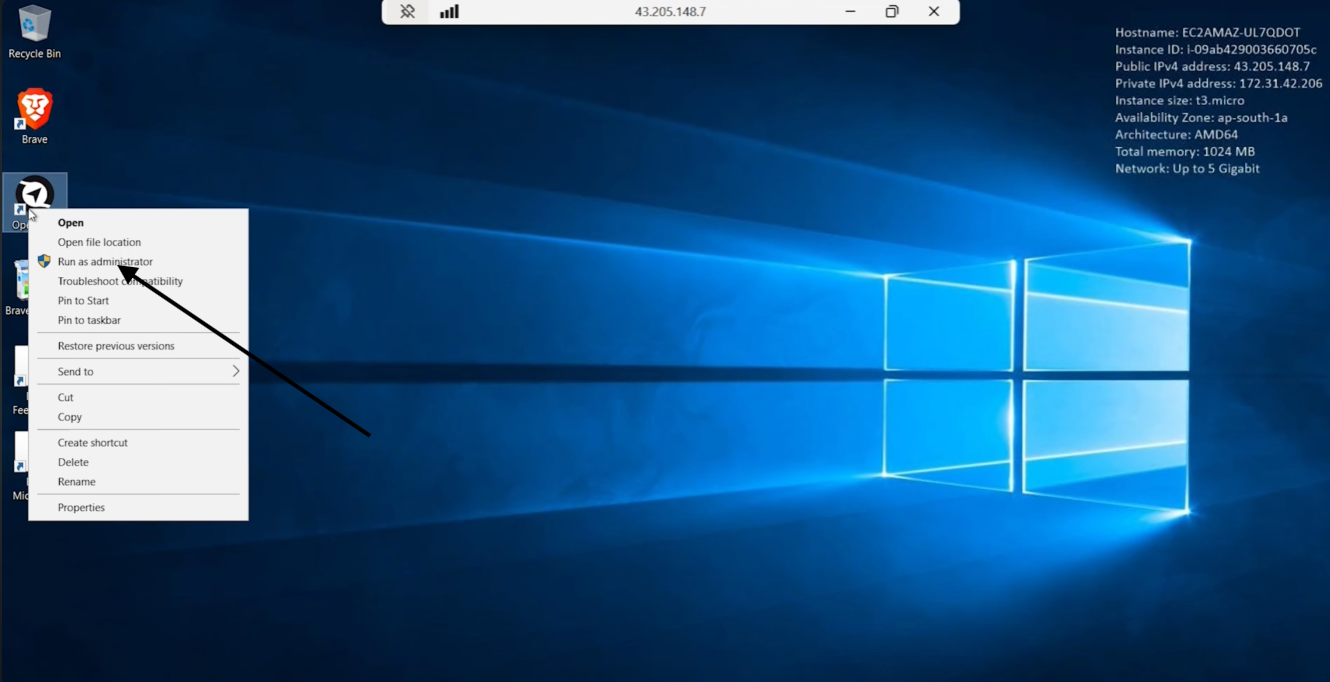The image size is (1330, 682).
Task: Select the Recycle Bin desktop icon
Action: [x=34, y=32]
